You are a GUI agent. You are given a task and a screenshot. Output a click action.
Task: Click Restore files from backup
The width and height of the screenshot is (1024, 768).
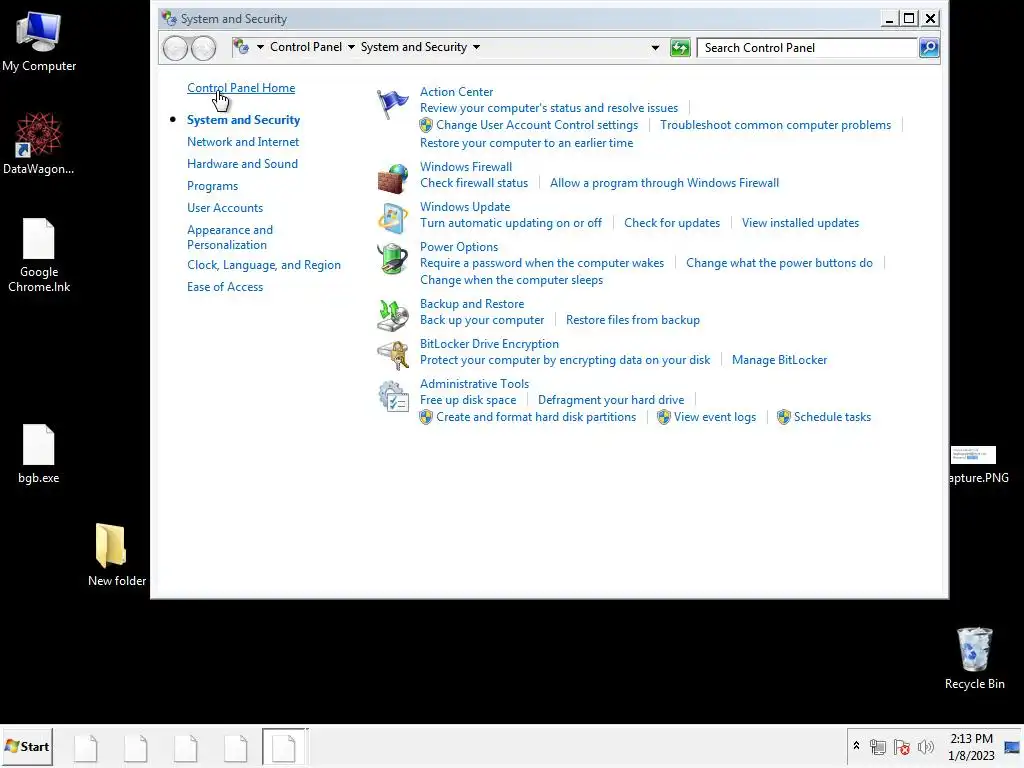[x=633, y=320]
